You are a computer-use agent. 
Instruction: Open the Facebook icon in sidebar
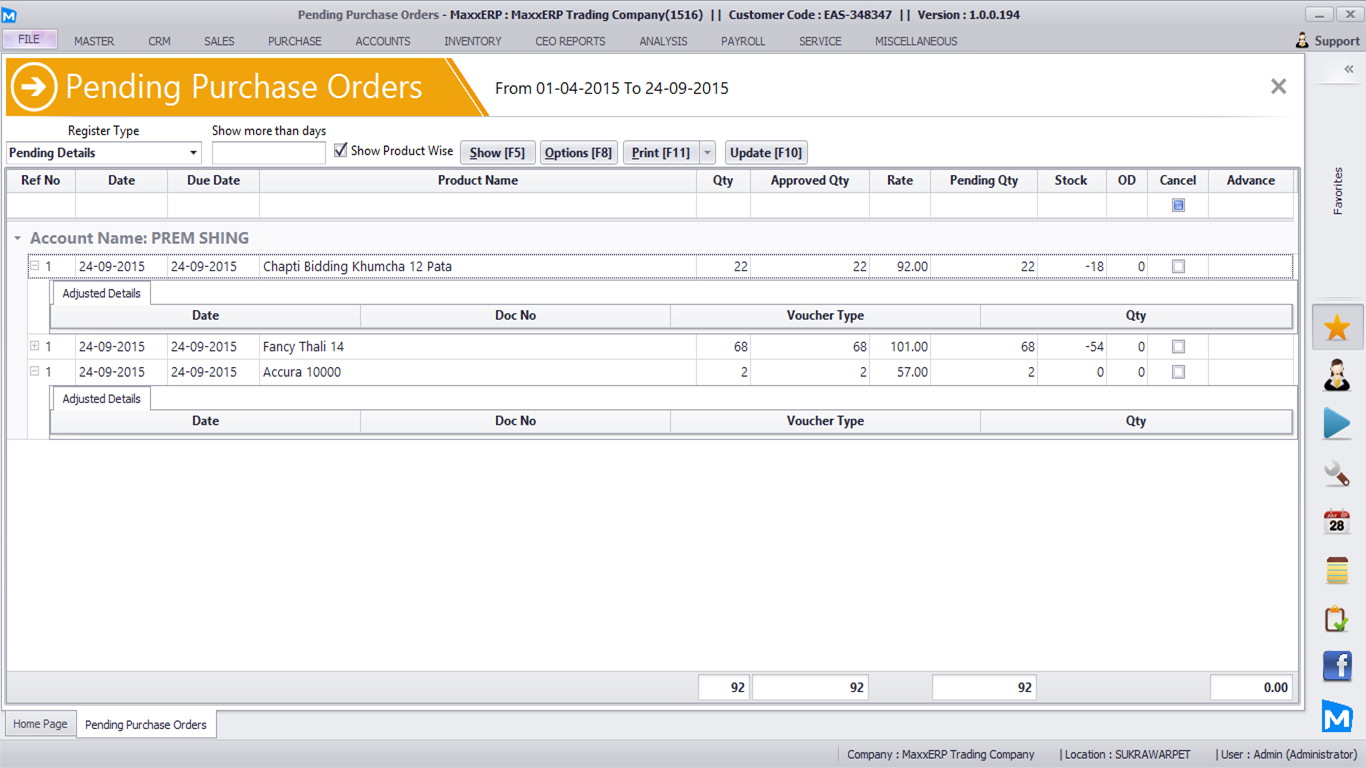[x=1337, y=666]
